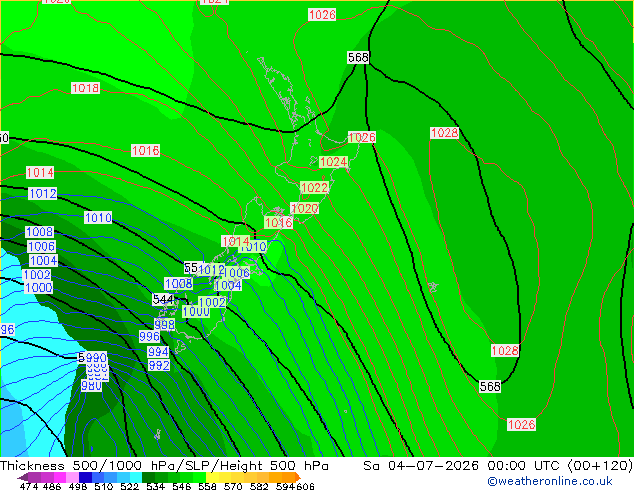
Task: Click the blue 980 isobar label
Action: (91, 386)
